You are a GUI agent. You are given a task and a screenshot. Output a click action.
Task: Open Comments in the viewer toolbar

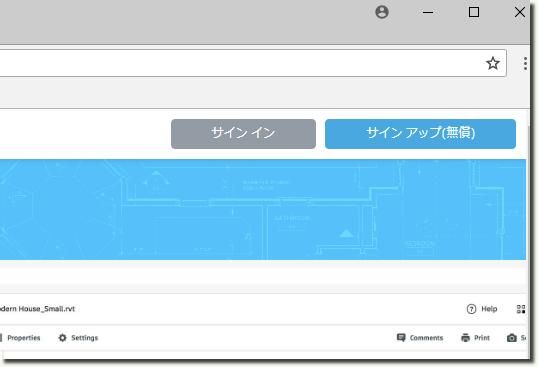(x=426, y=338)
